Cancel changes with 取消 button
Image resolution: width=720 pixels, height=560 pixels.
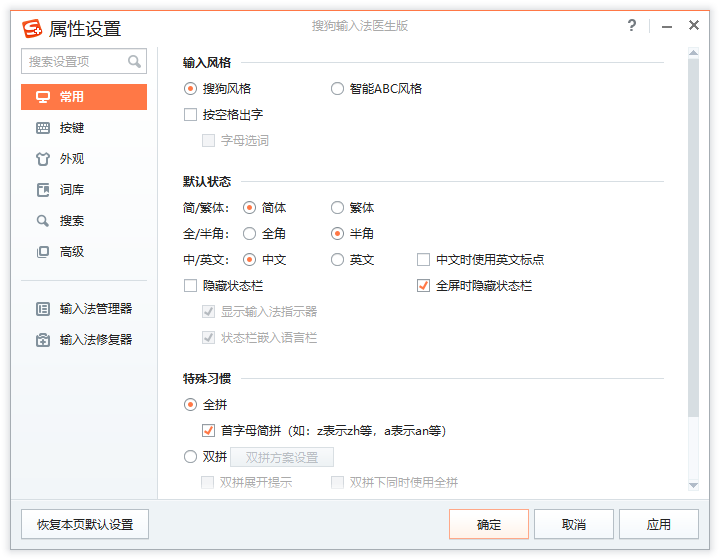tap(574, 524)
